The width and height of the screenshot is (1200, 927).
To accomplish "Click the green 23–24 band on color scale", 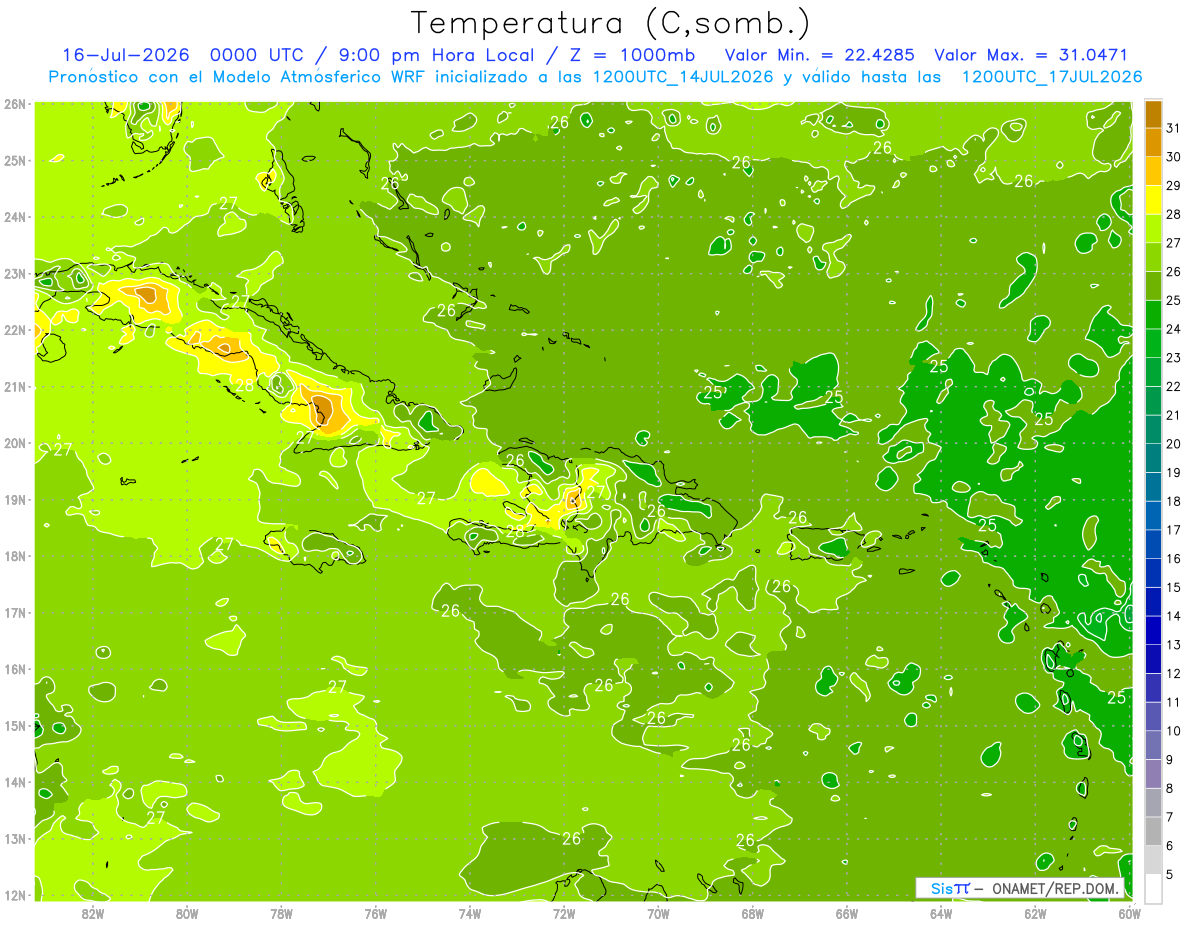I will coord(1153,343).
